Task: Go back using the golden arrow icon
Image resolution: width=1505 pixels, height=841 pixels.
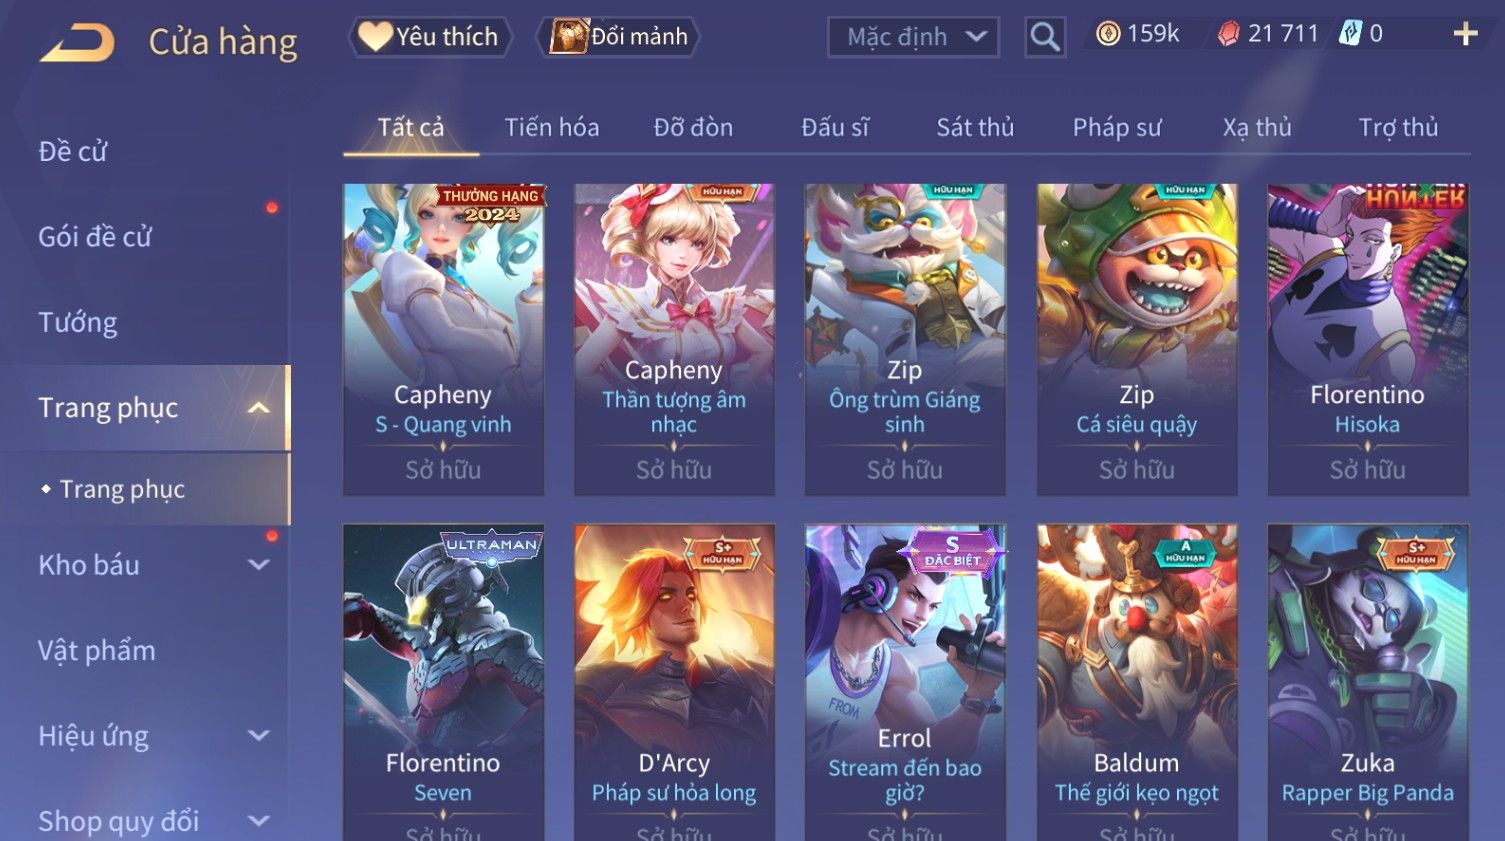Action: tap(77, 42)
